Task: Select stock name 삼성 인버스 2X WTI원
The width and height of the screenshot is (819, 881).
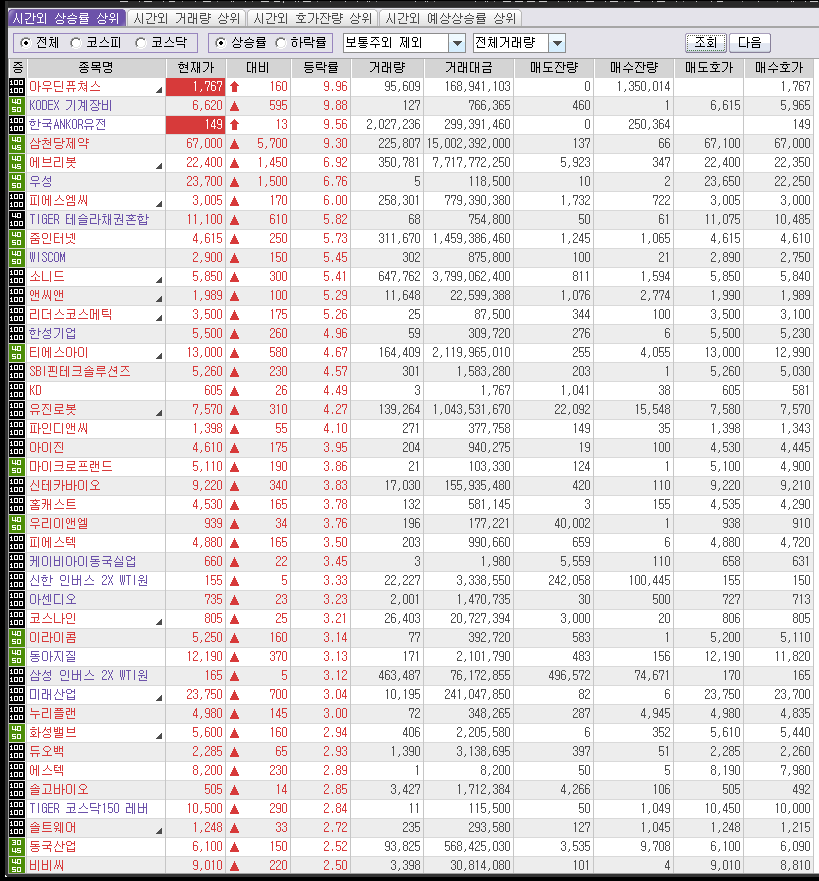Action: [89, 675]
